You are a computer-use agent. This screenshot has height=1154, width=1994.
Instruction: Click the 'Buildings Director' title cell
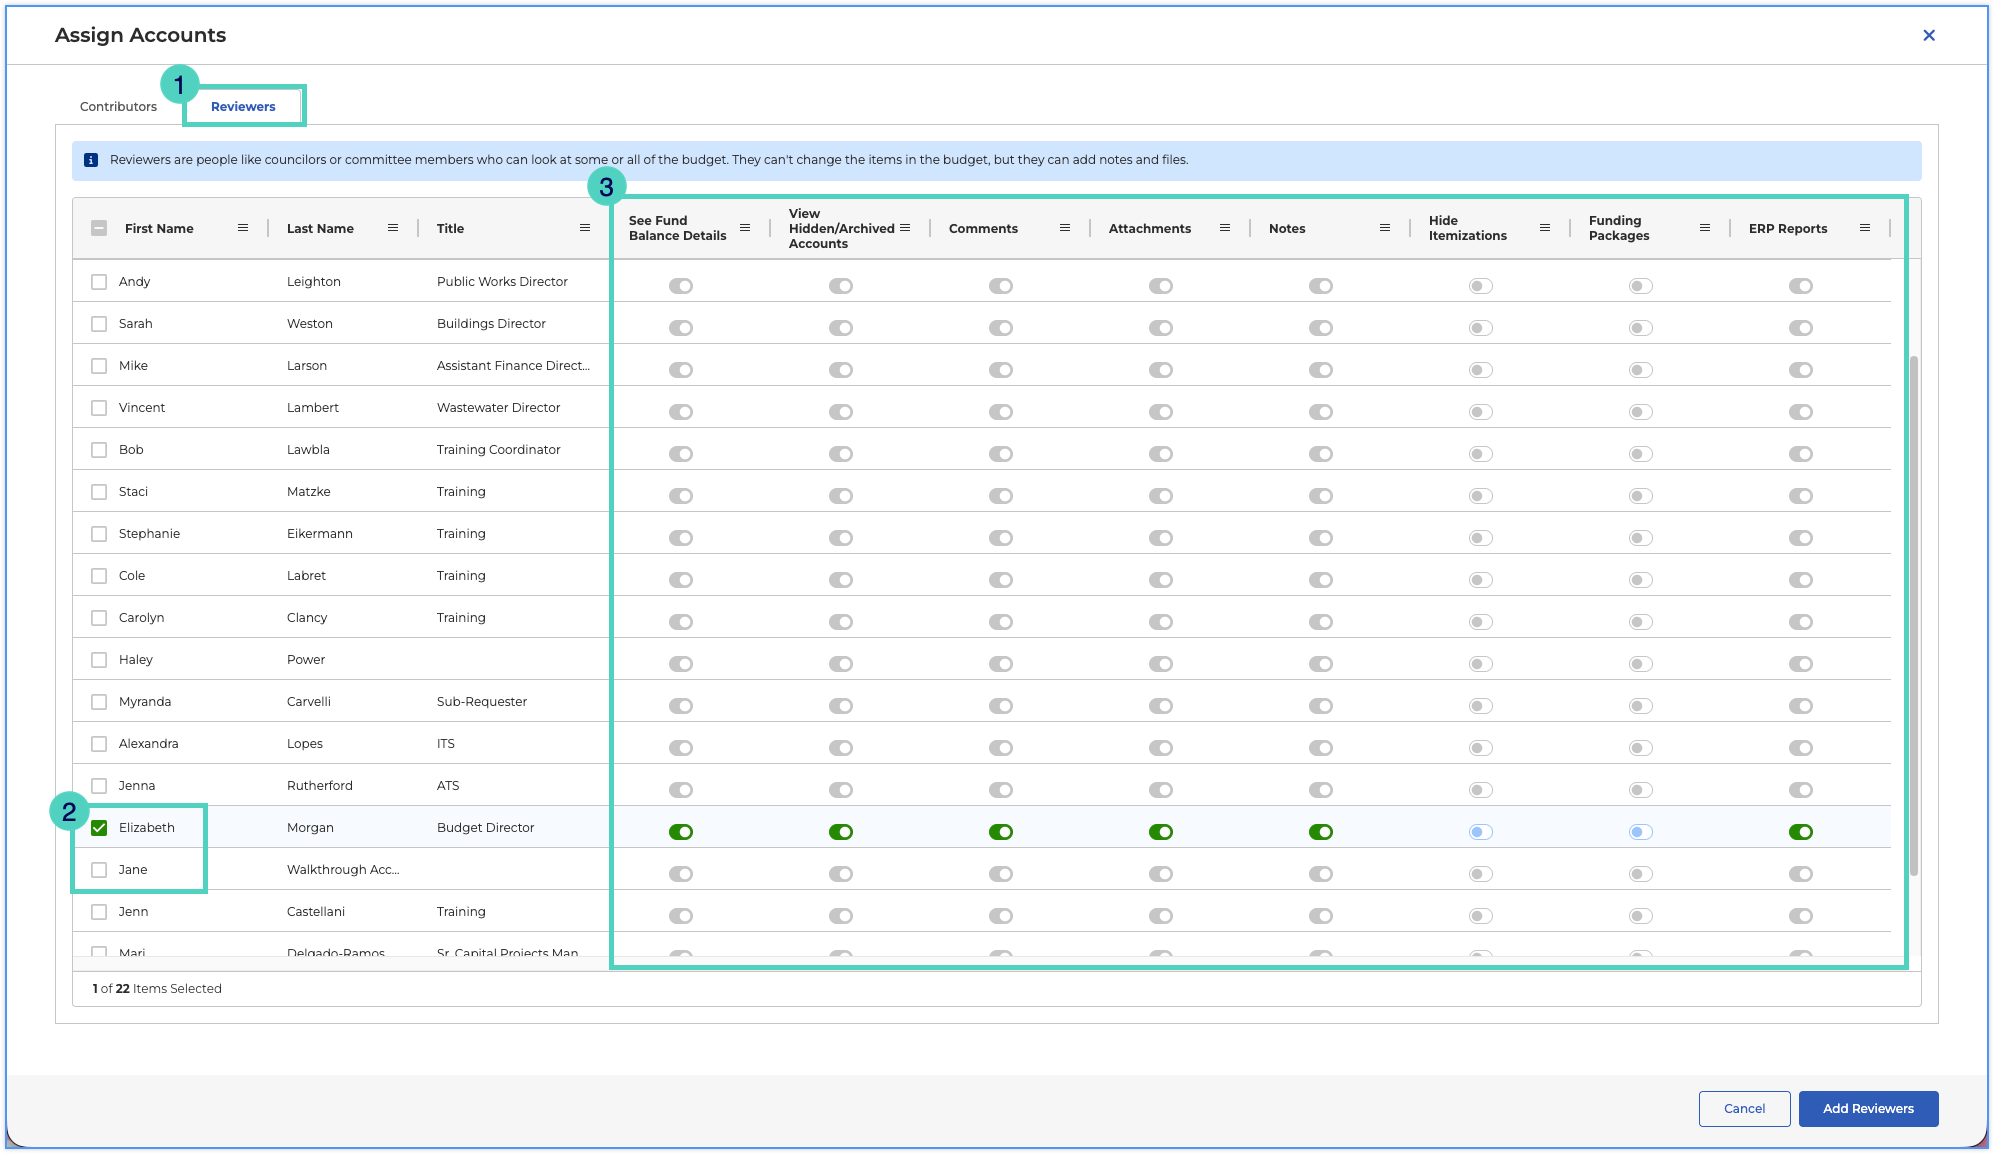pos(491,324)
